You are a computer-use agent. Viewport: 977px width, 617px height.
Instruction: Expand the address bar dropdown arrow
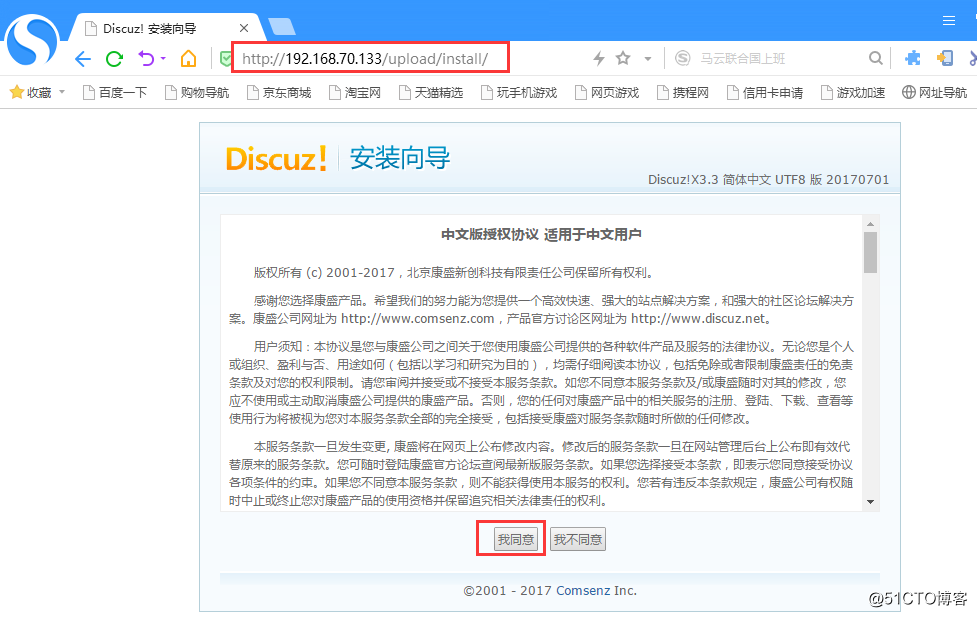648,59
